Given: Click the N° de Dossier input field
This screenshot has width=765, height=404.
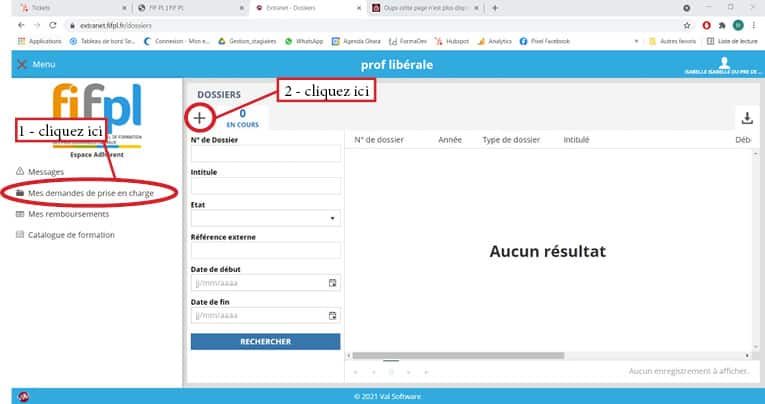Looking at the screenshot, I should [266, 154].
